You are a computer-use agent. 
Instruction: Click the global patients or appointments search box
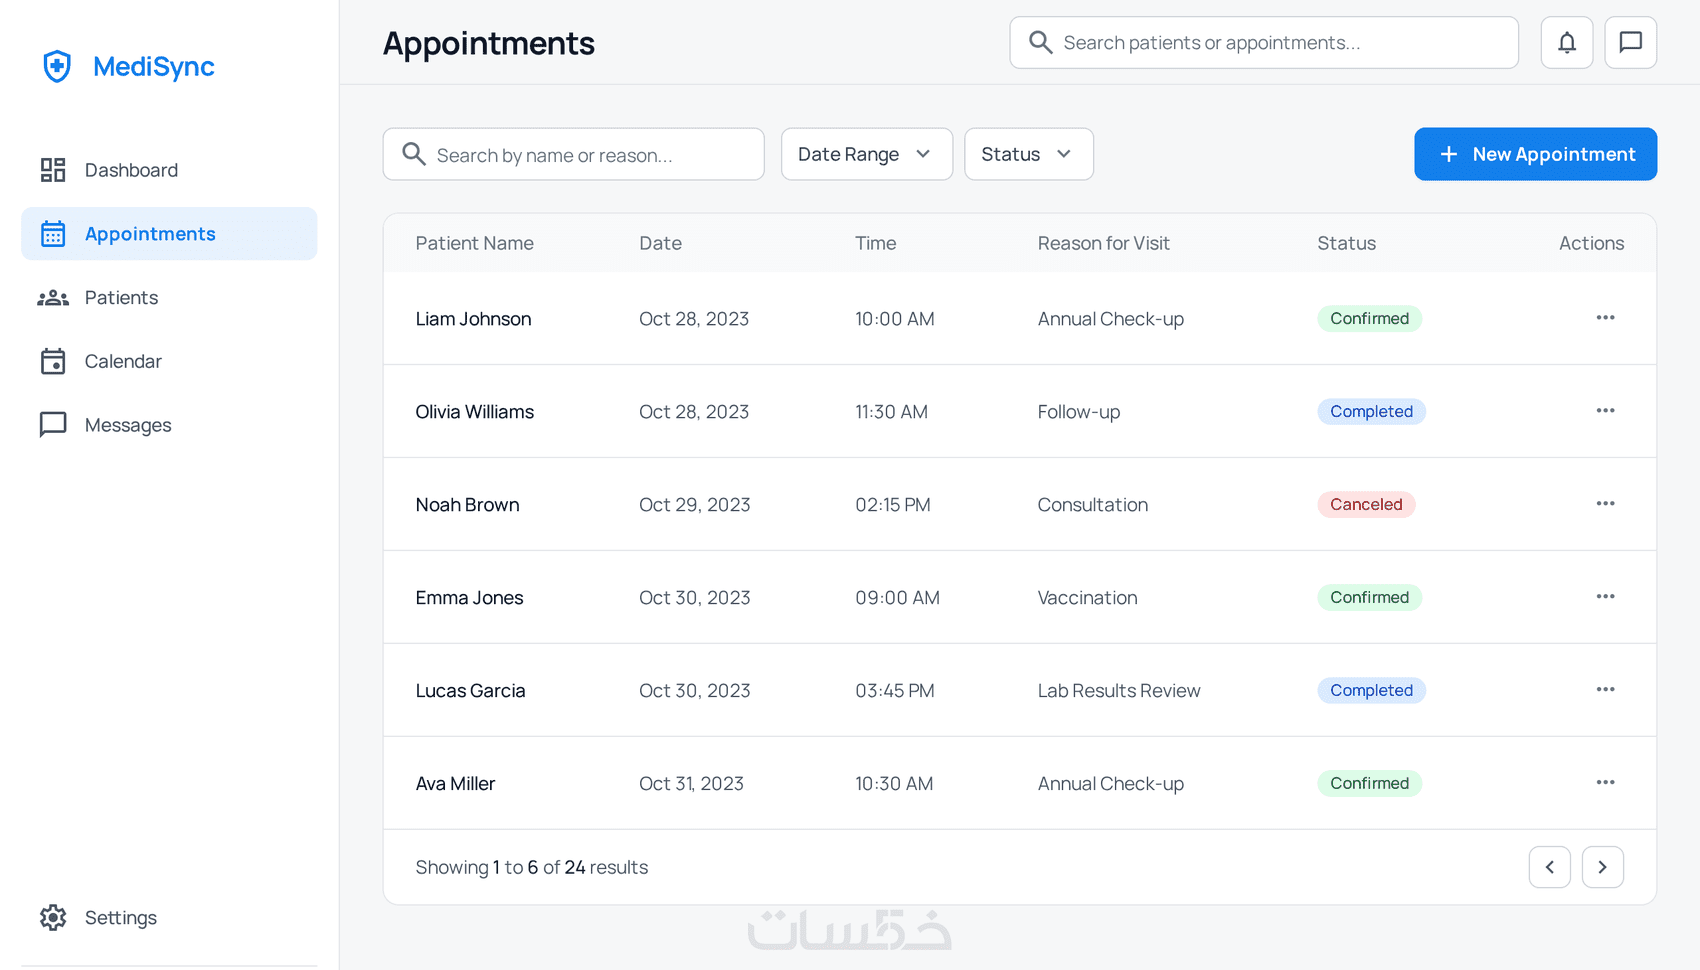tap(1280, 43)
